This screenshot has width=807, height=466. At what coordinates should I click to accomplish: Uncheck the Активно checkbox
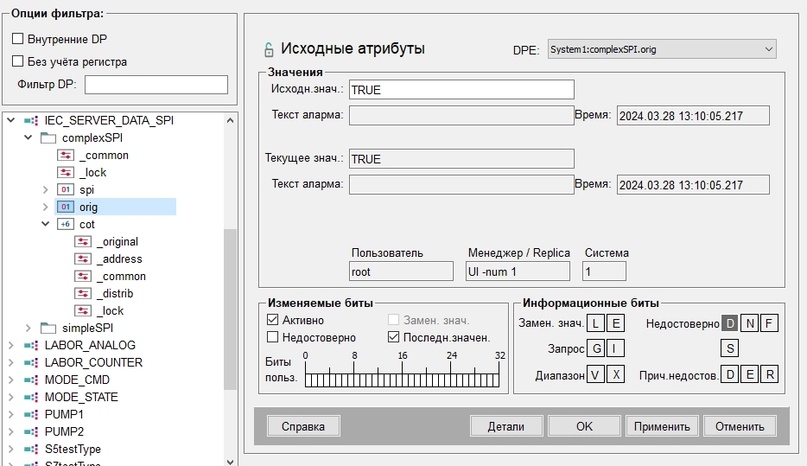(273, 320)
